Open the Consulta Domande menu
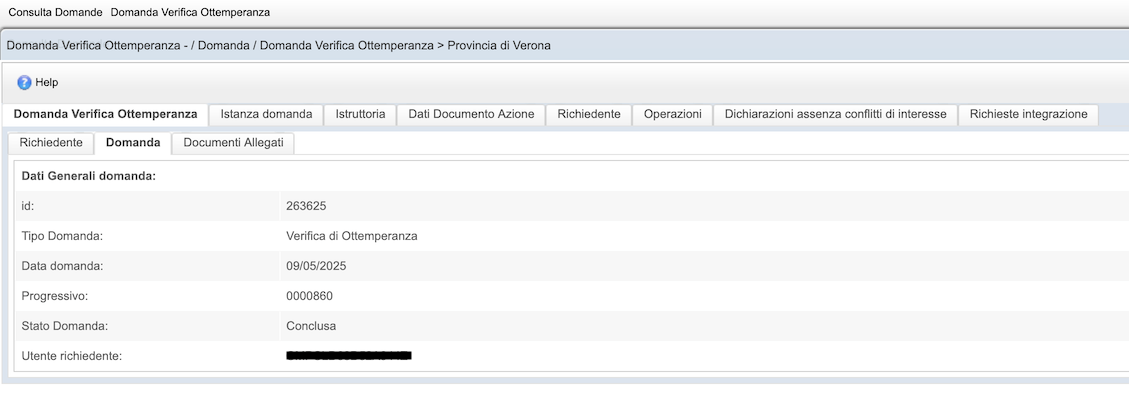Viewport: 1129px width, 404px height. (x=55, y=13)
